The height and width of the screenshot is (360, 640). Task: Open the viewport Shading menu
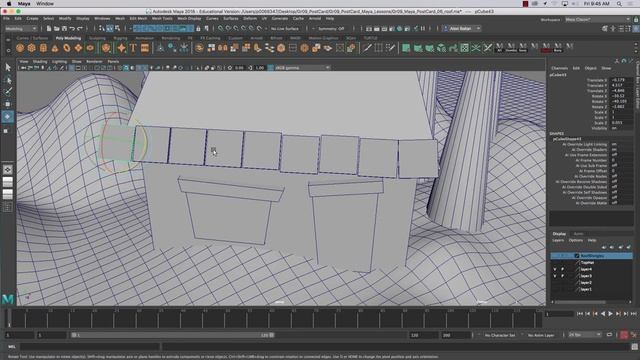tap(40, 62)
